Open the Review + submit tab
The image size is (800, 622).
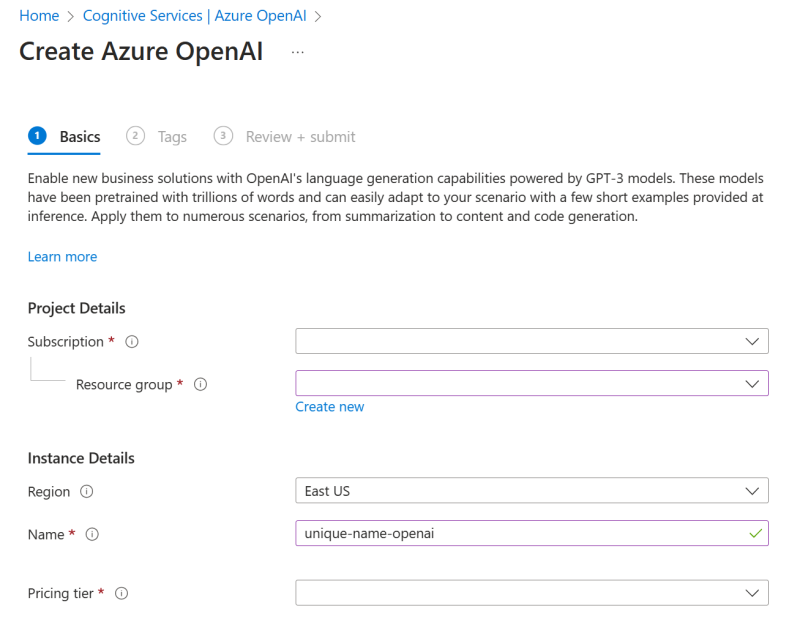pos(300,136)
